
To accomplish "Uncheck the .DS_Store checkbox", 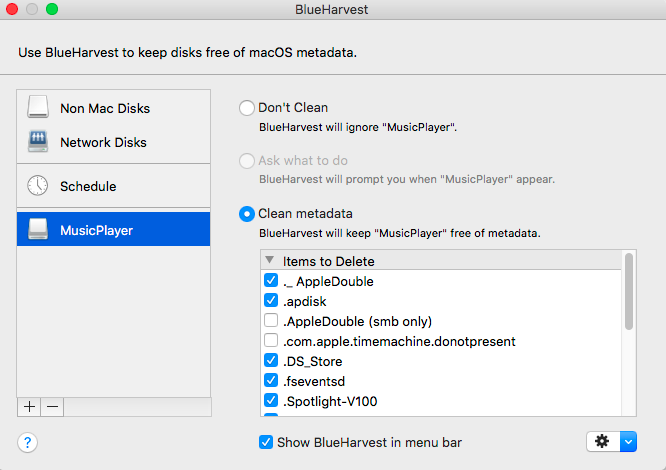I will [271, 360].
